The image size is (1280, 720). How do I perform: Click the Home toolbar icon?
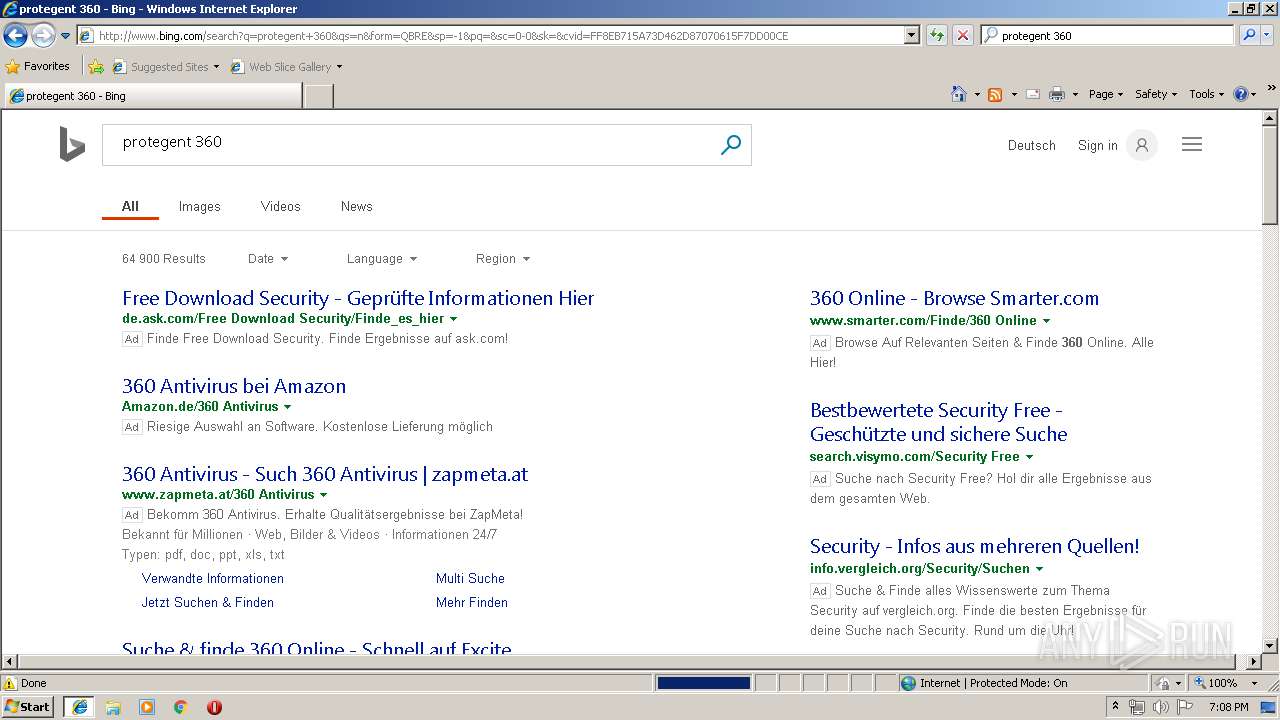(958, 94)
